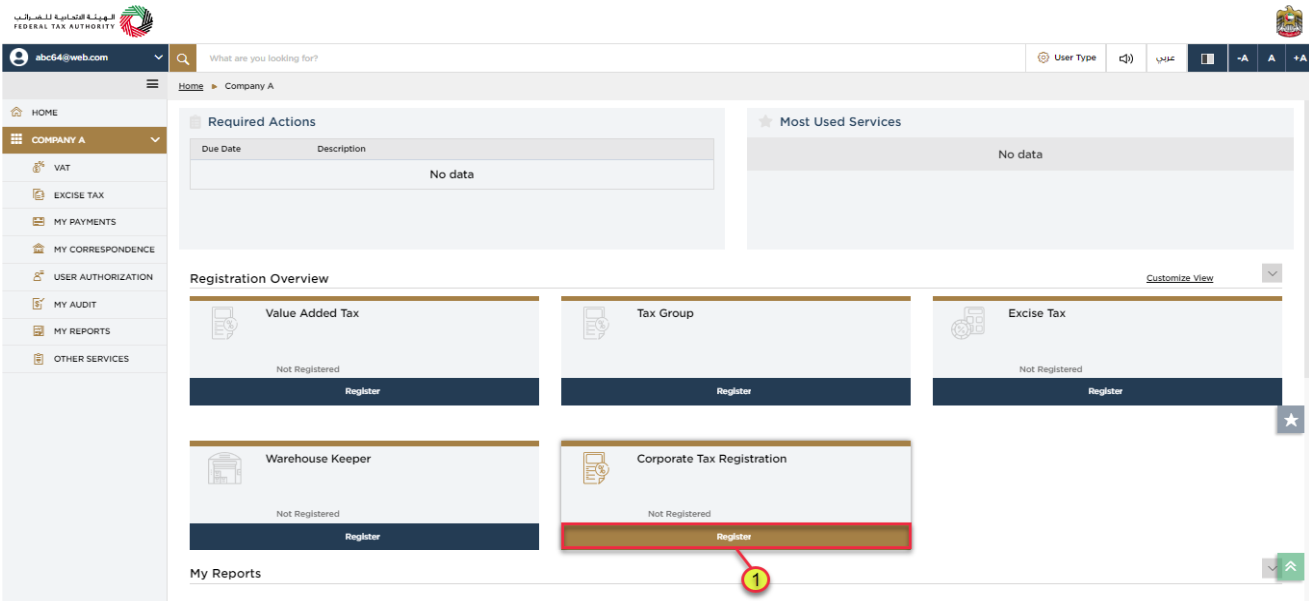Click the User Authorization sidebar icon
The image size is (1309, 601).
tap(39, 277)
